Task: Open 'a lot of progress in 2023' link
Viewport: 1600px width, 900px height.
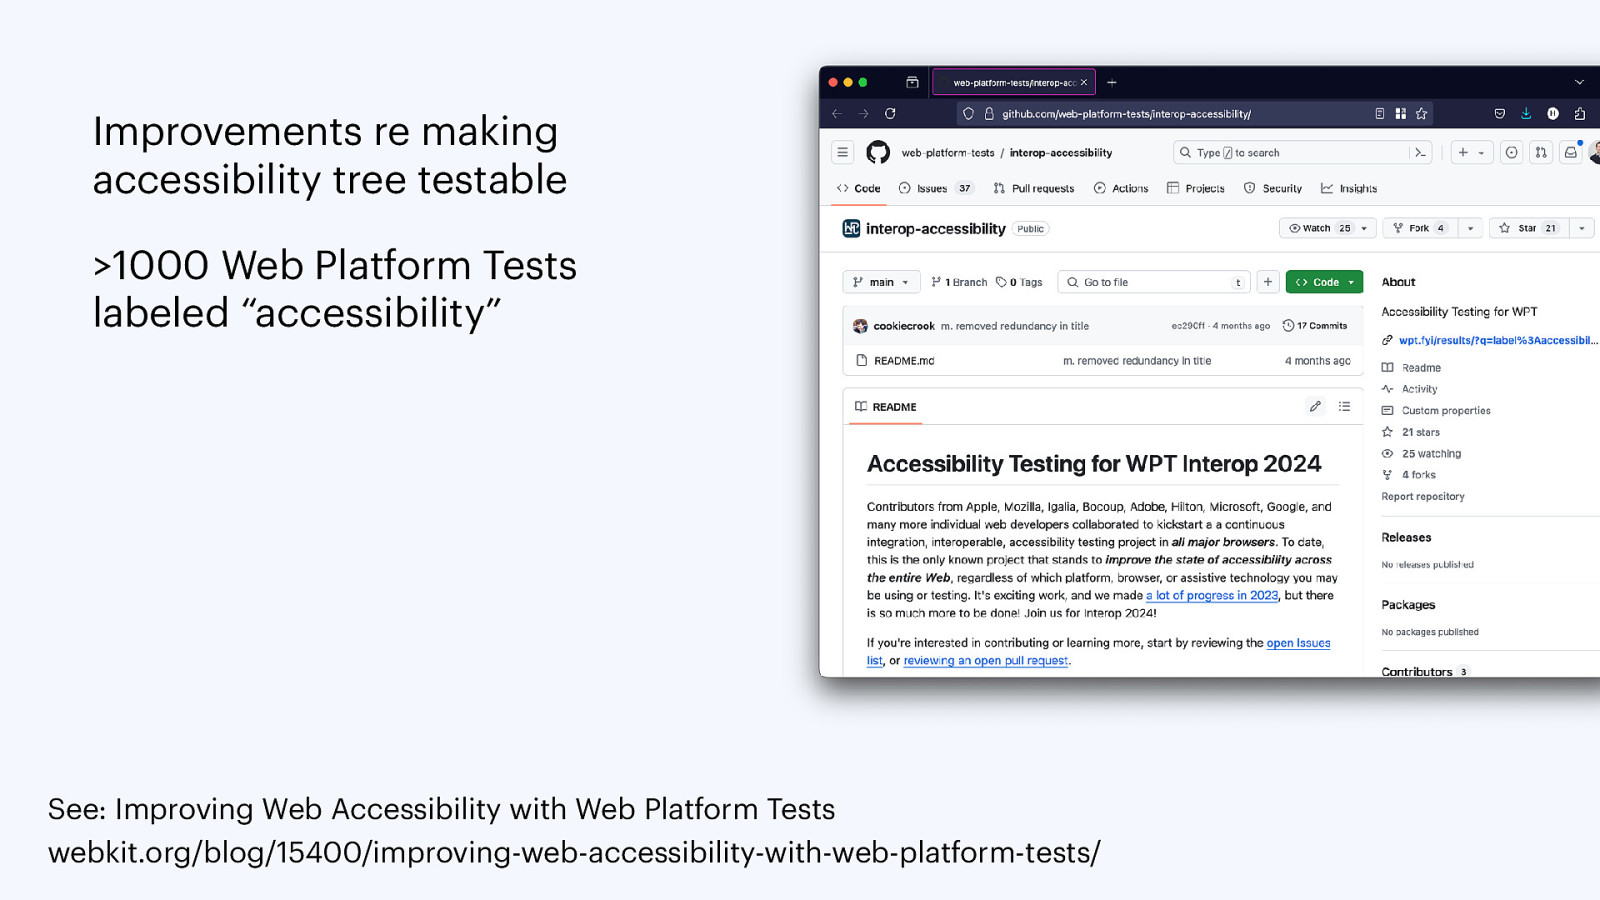Action: click(x=1212, y=595)
